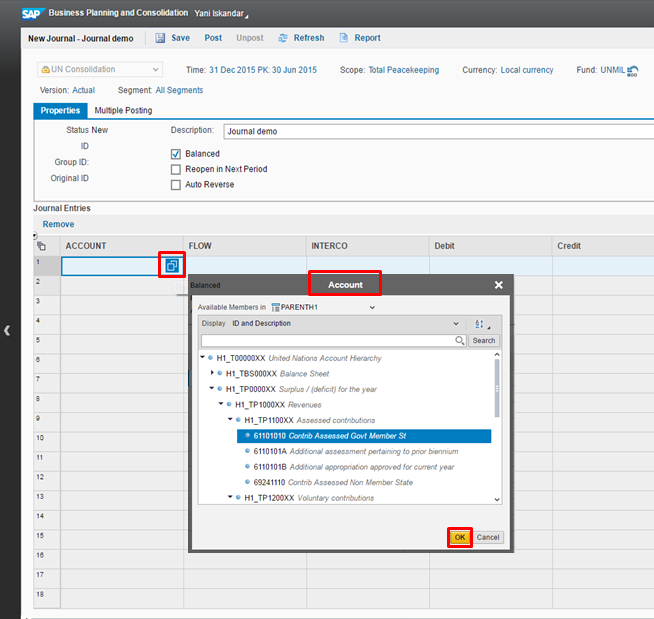Click the Time 31 Dec 2015 link
This screenshot has width=654, height=619.
tap(263, 70)
